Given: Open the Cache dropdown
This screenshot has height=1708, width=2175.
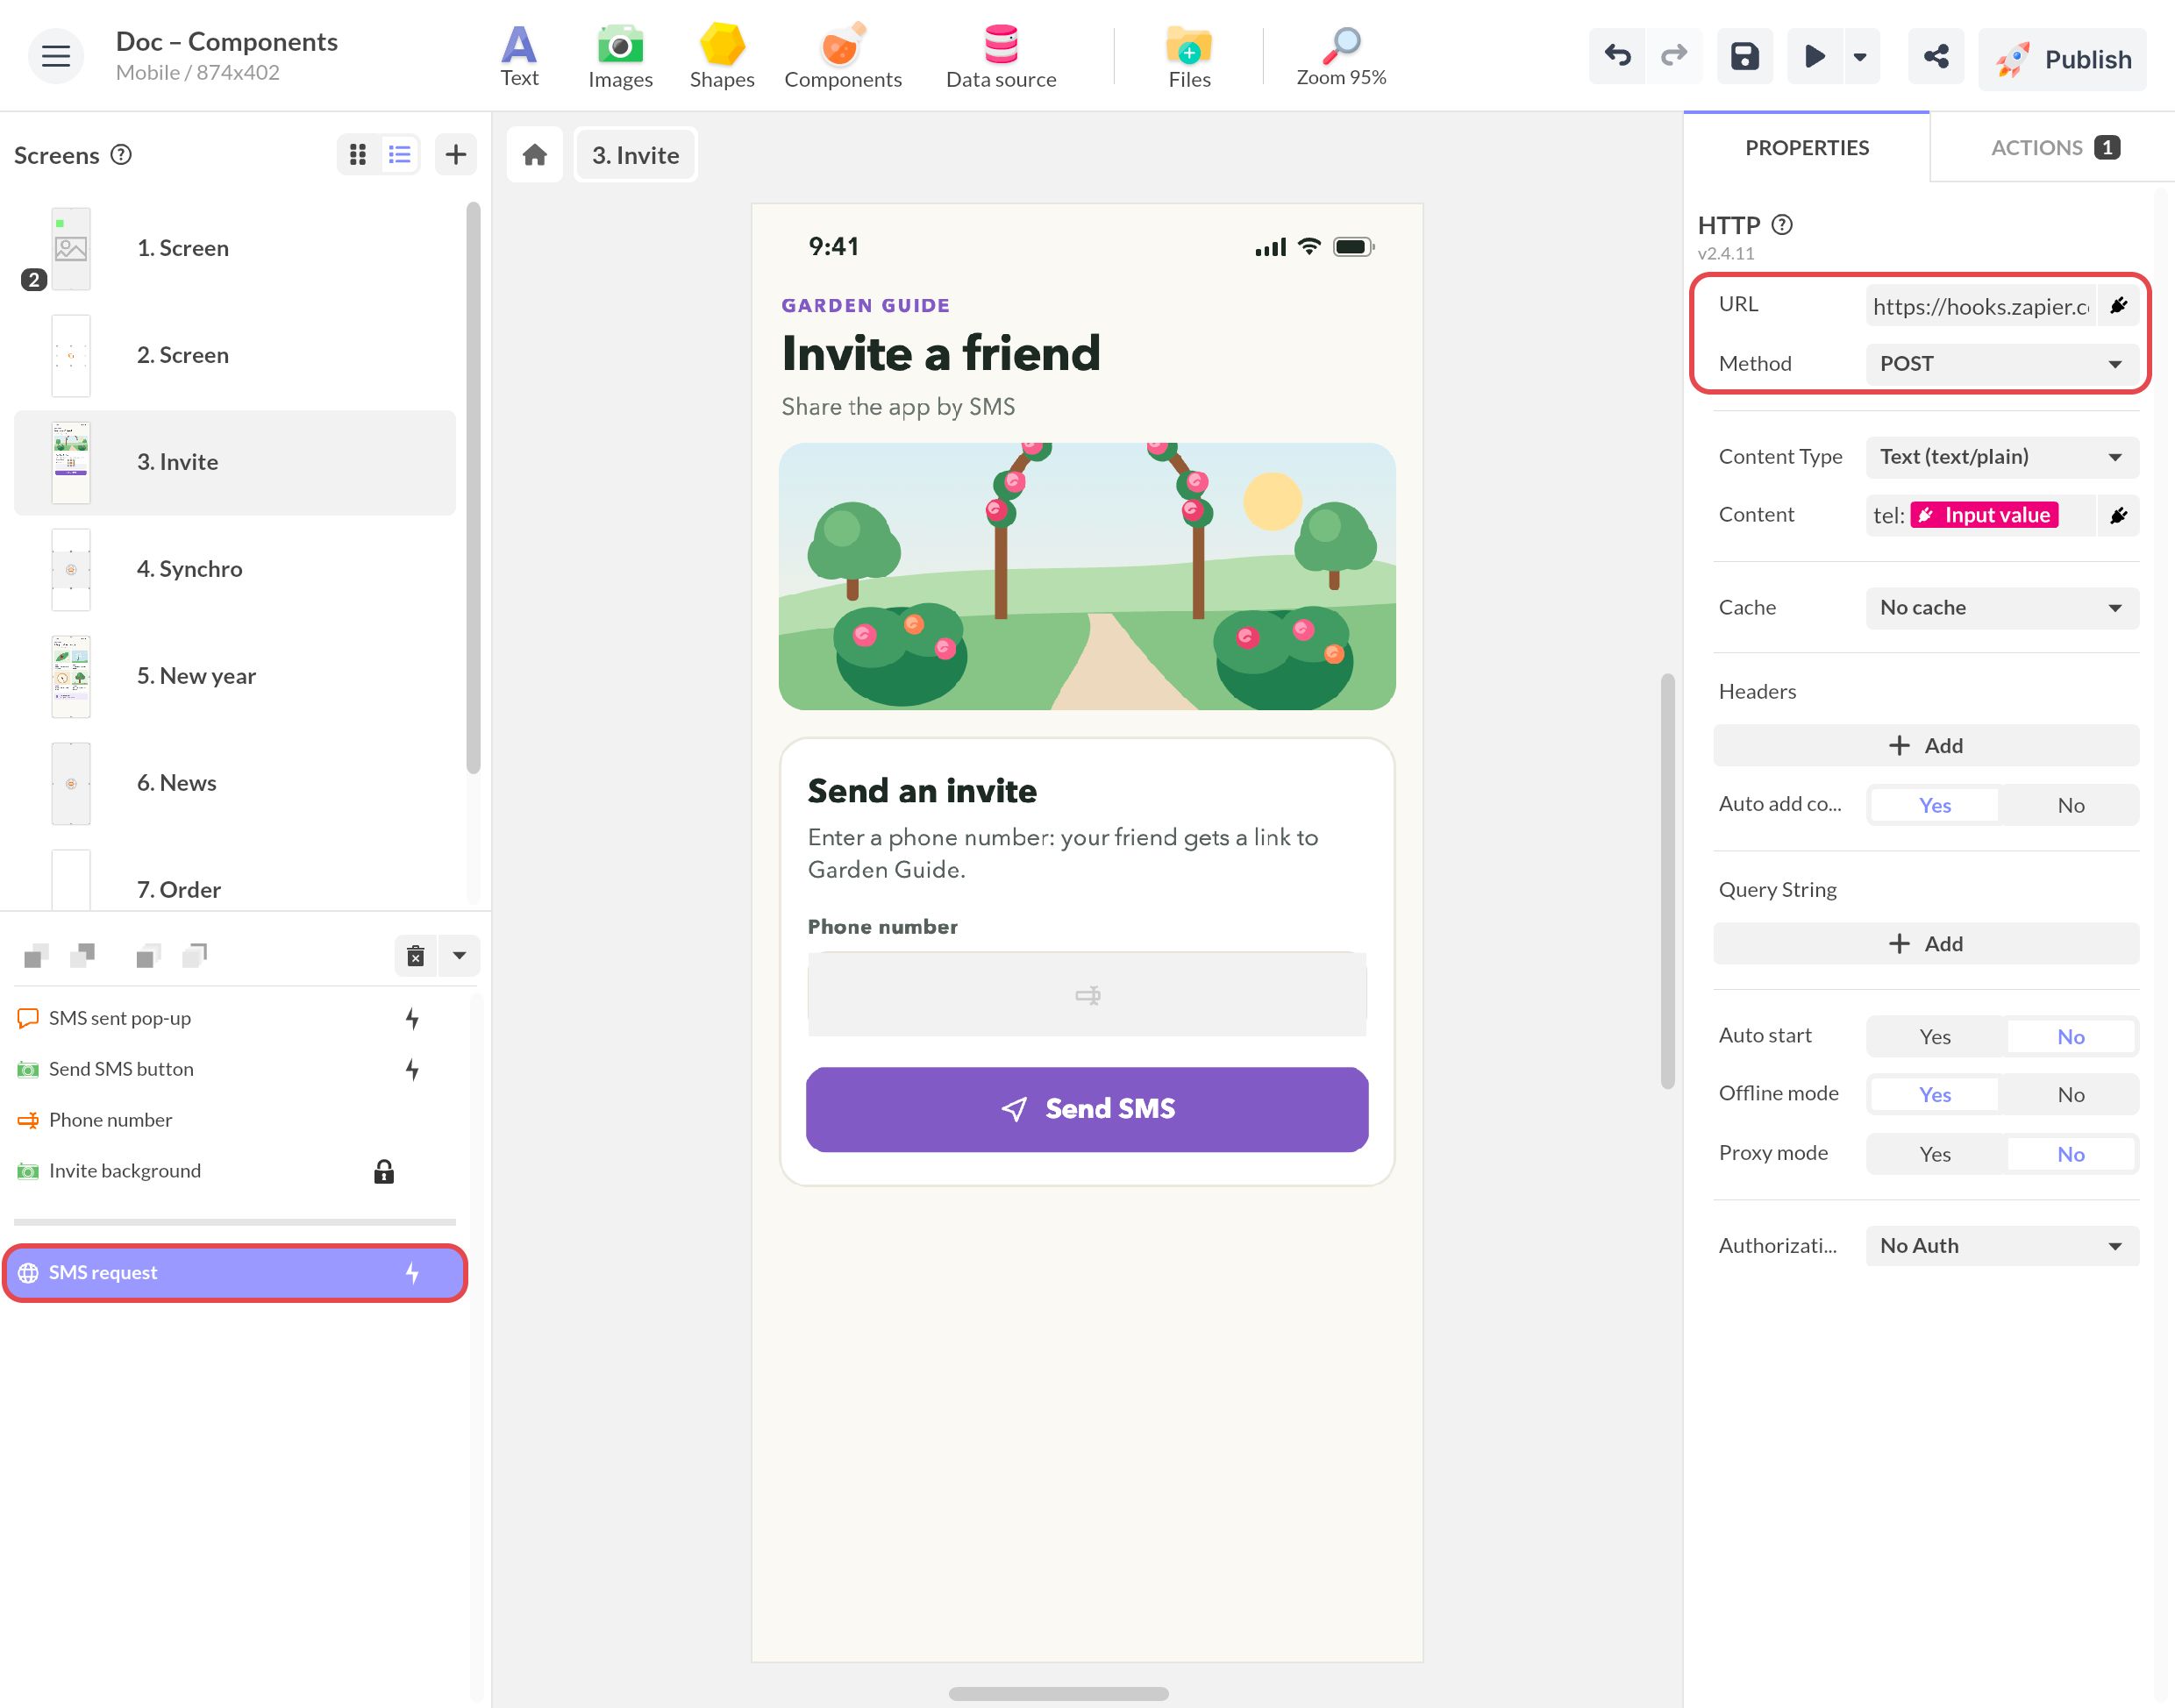Looking at the screenshot, I should (2002, 608).
